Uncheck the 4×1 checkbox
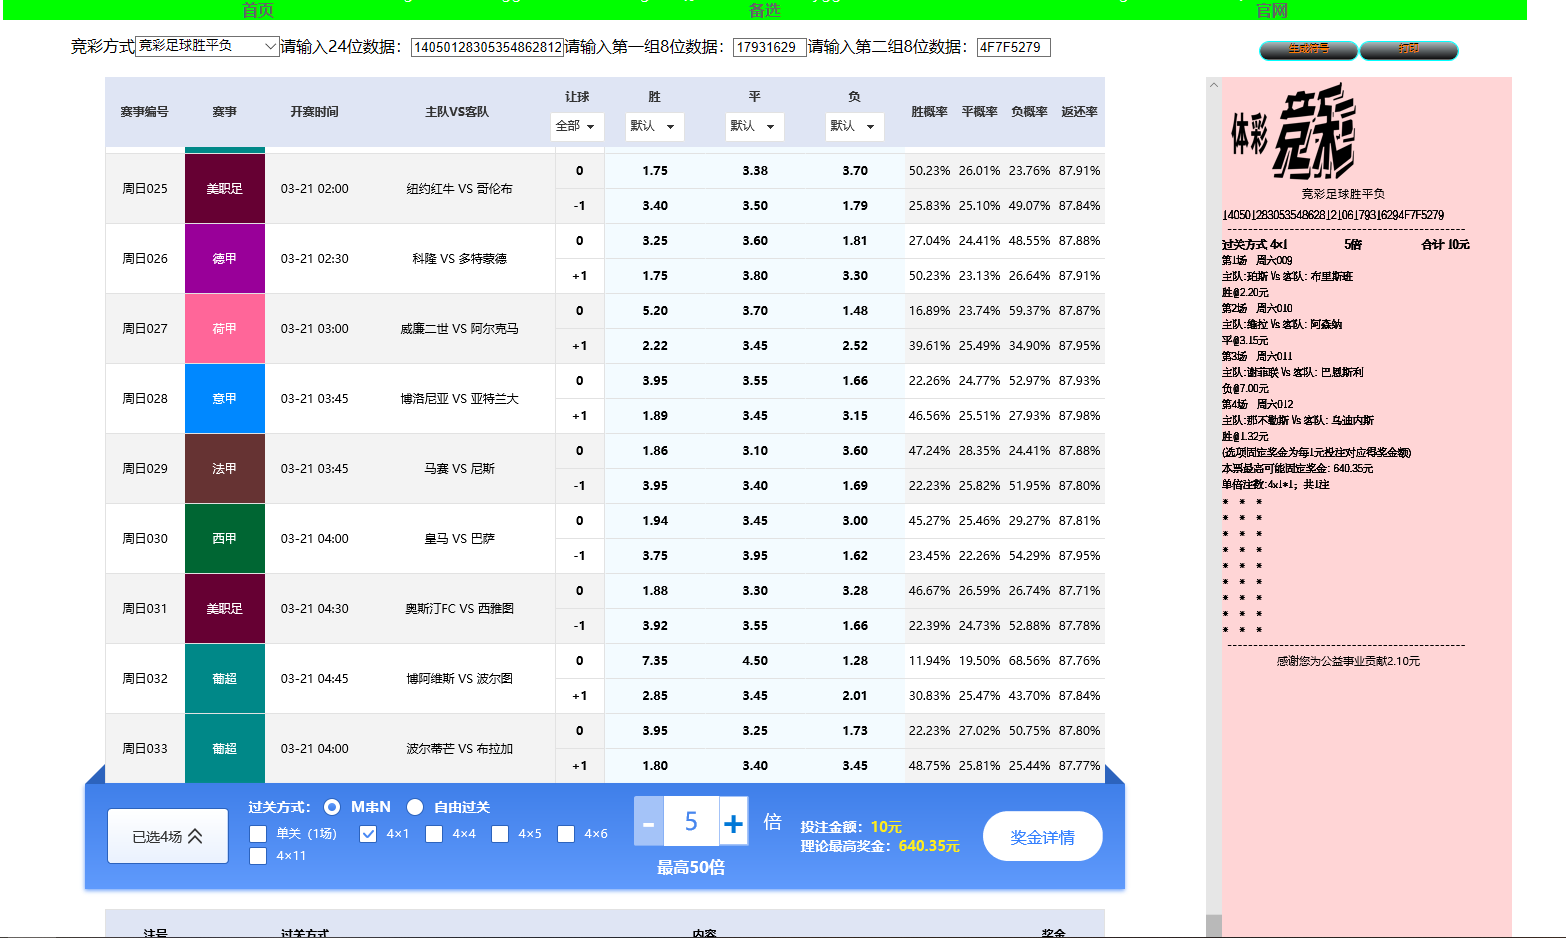 point(368,834)
